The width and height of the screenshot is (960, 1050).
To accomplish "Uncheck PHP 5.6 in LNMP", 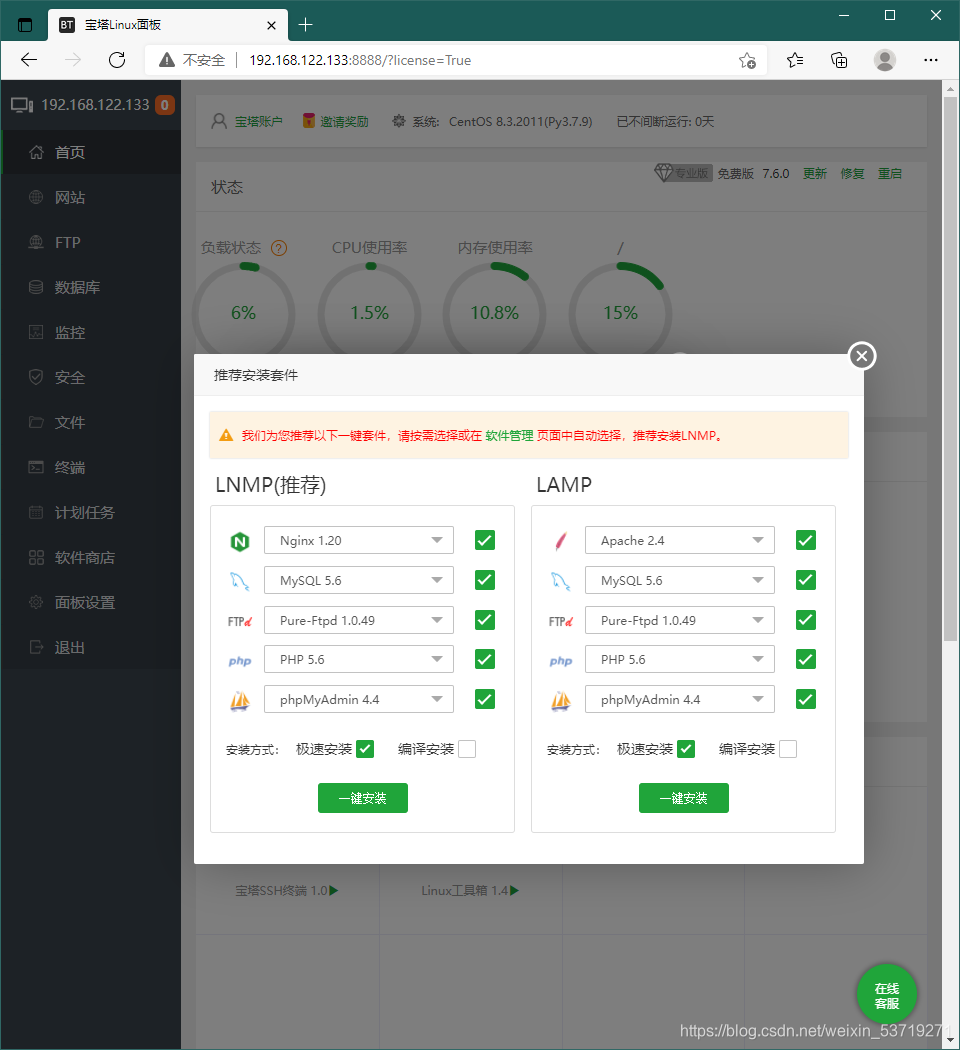I will pos(485,659).
